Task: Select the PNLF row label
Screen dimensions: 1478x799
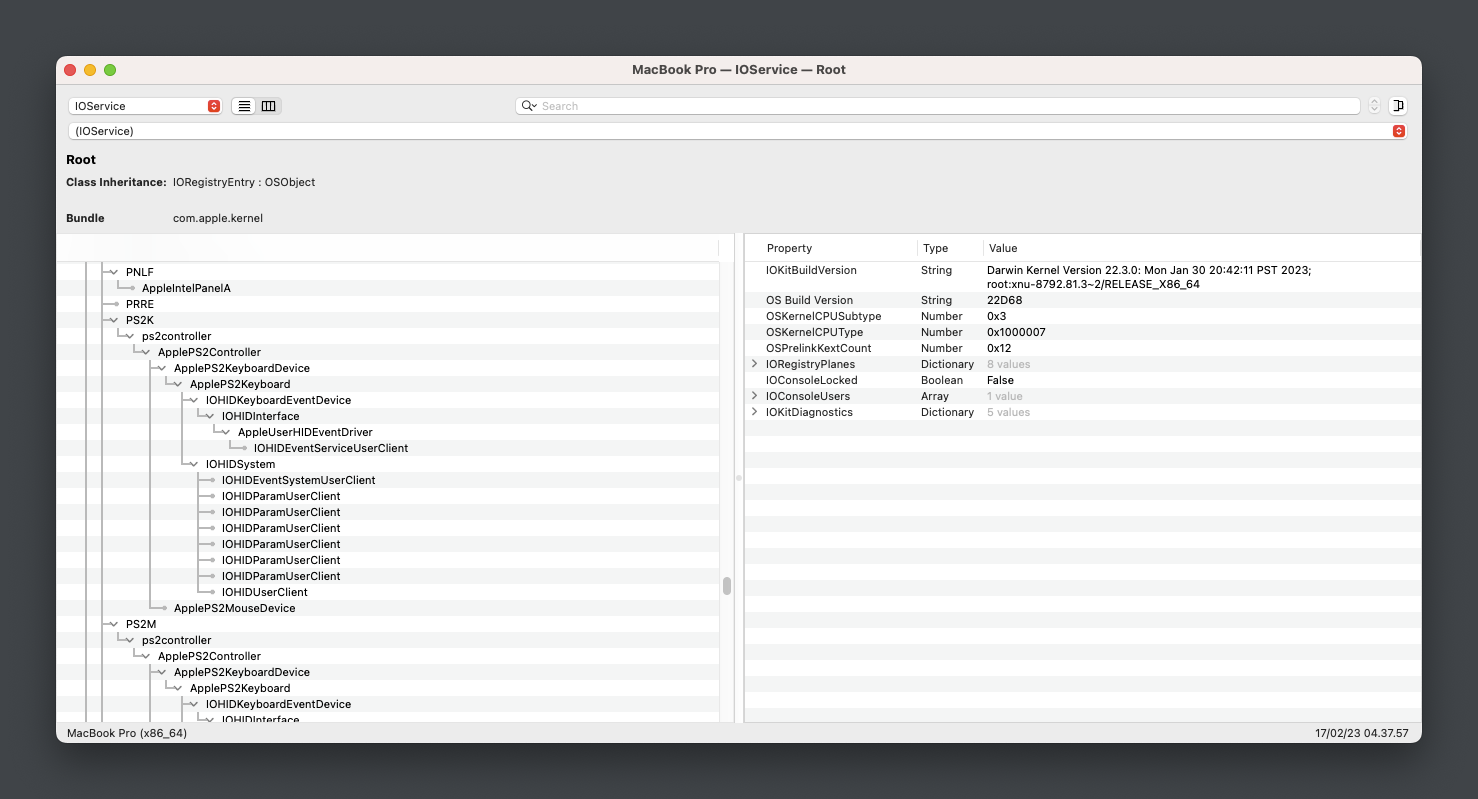Action: [x=140, y=272]
